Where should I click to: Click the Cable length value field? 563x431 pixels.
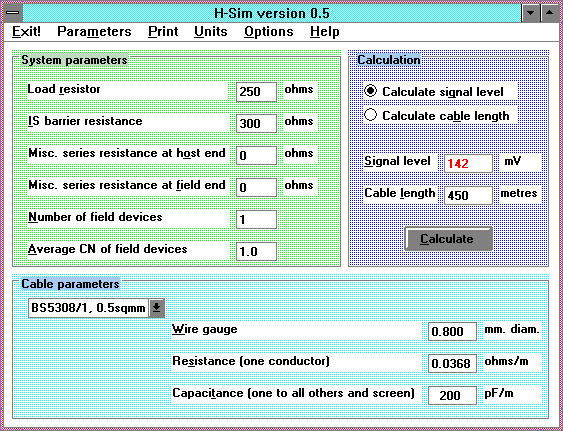point(468,195)
